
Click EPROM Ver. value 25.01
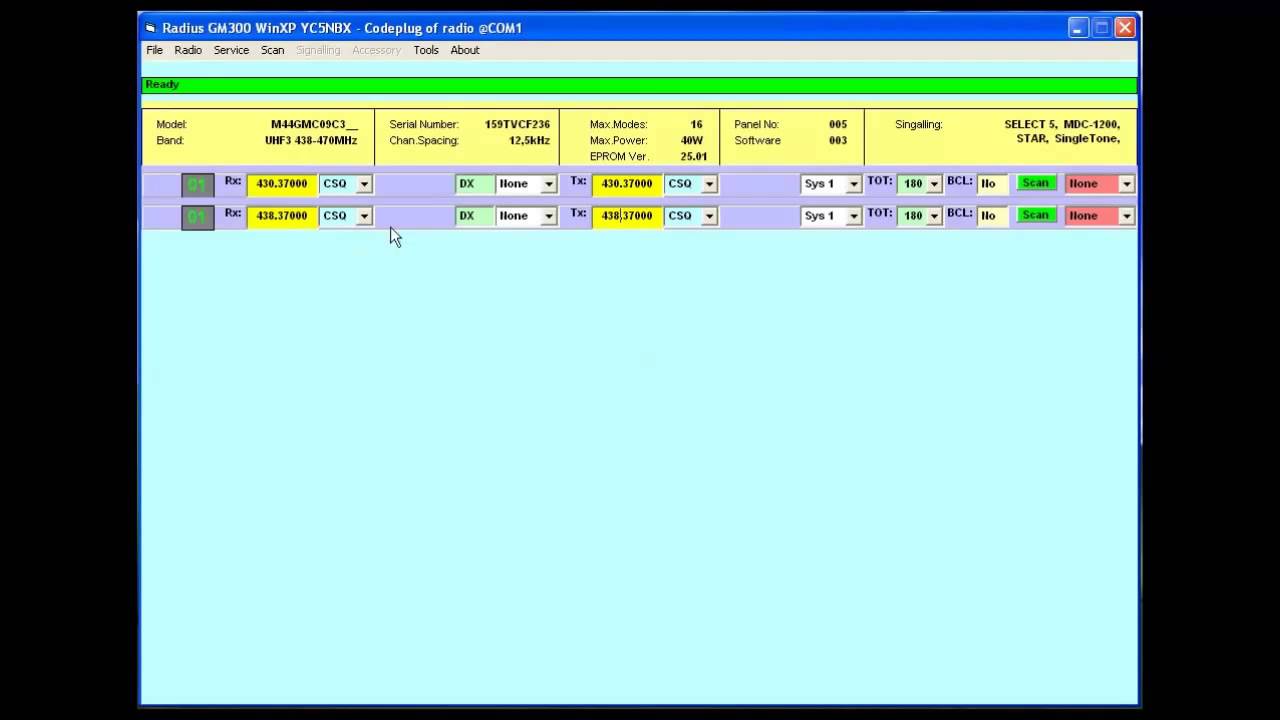pyautogui.click(x=693, y=157)
